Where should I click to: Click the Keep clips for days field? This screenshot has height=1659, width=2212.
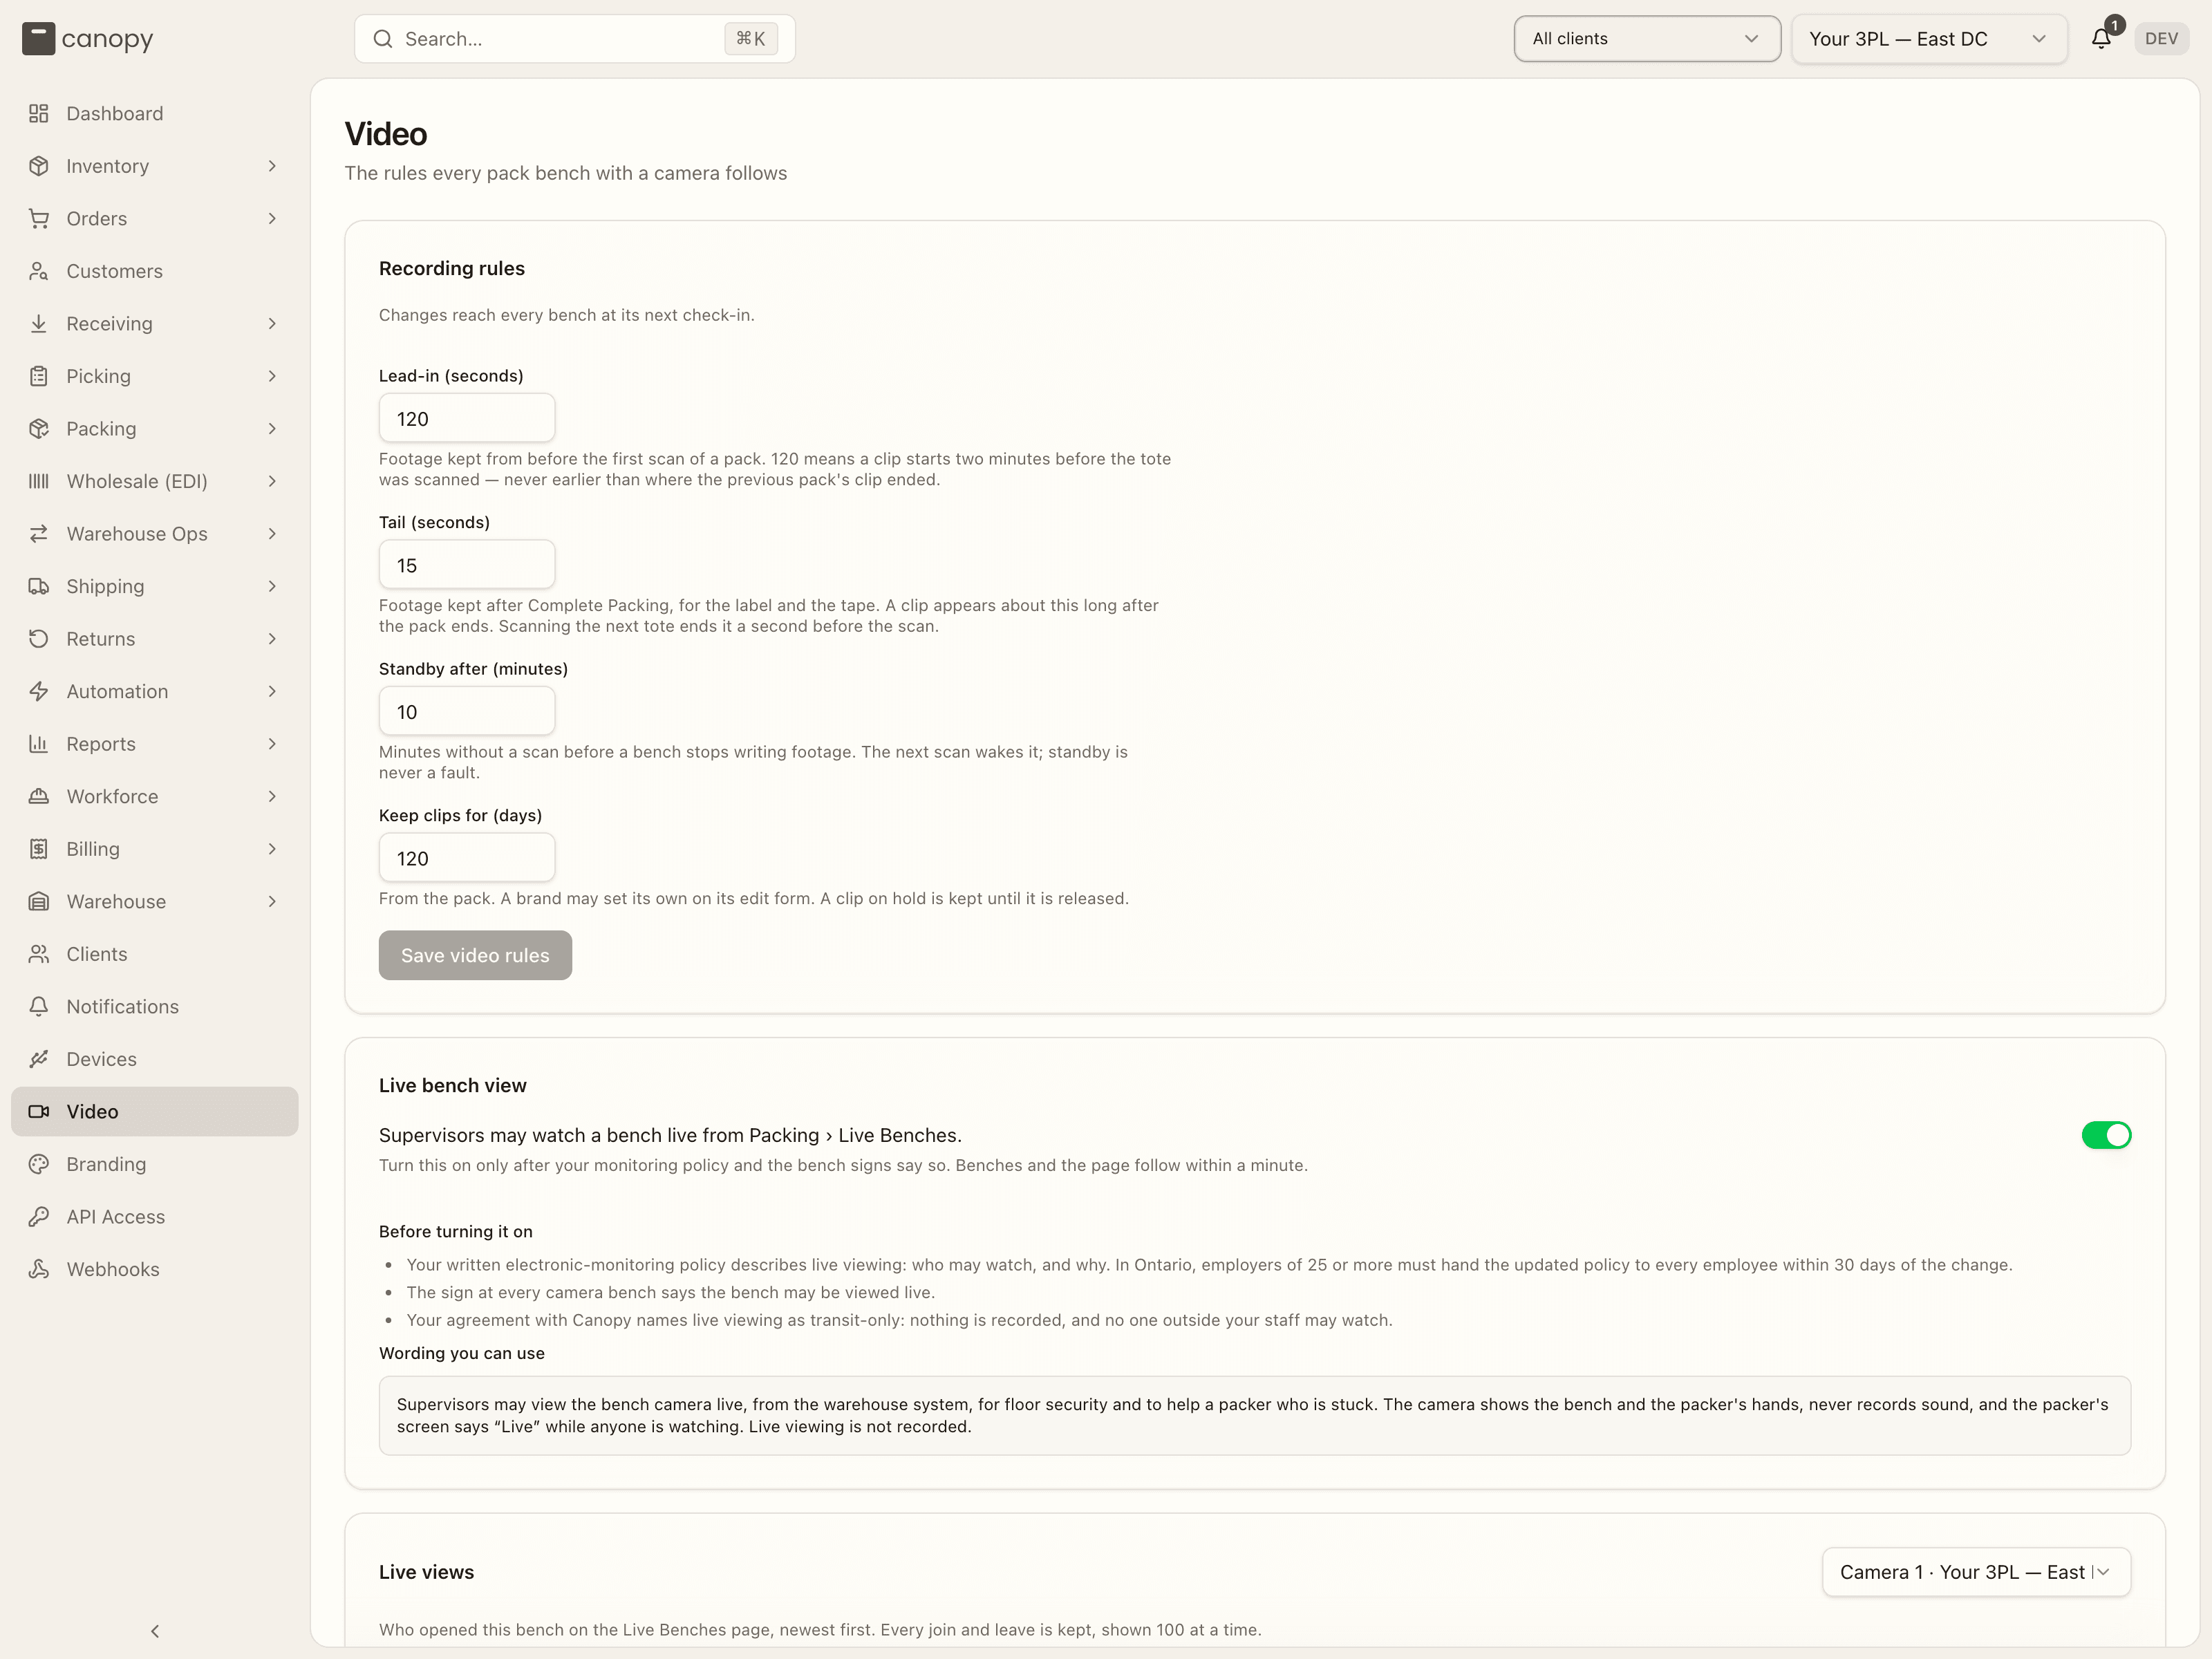[x=466, y=858]
